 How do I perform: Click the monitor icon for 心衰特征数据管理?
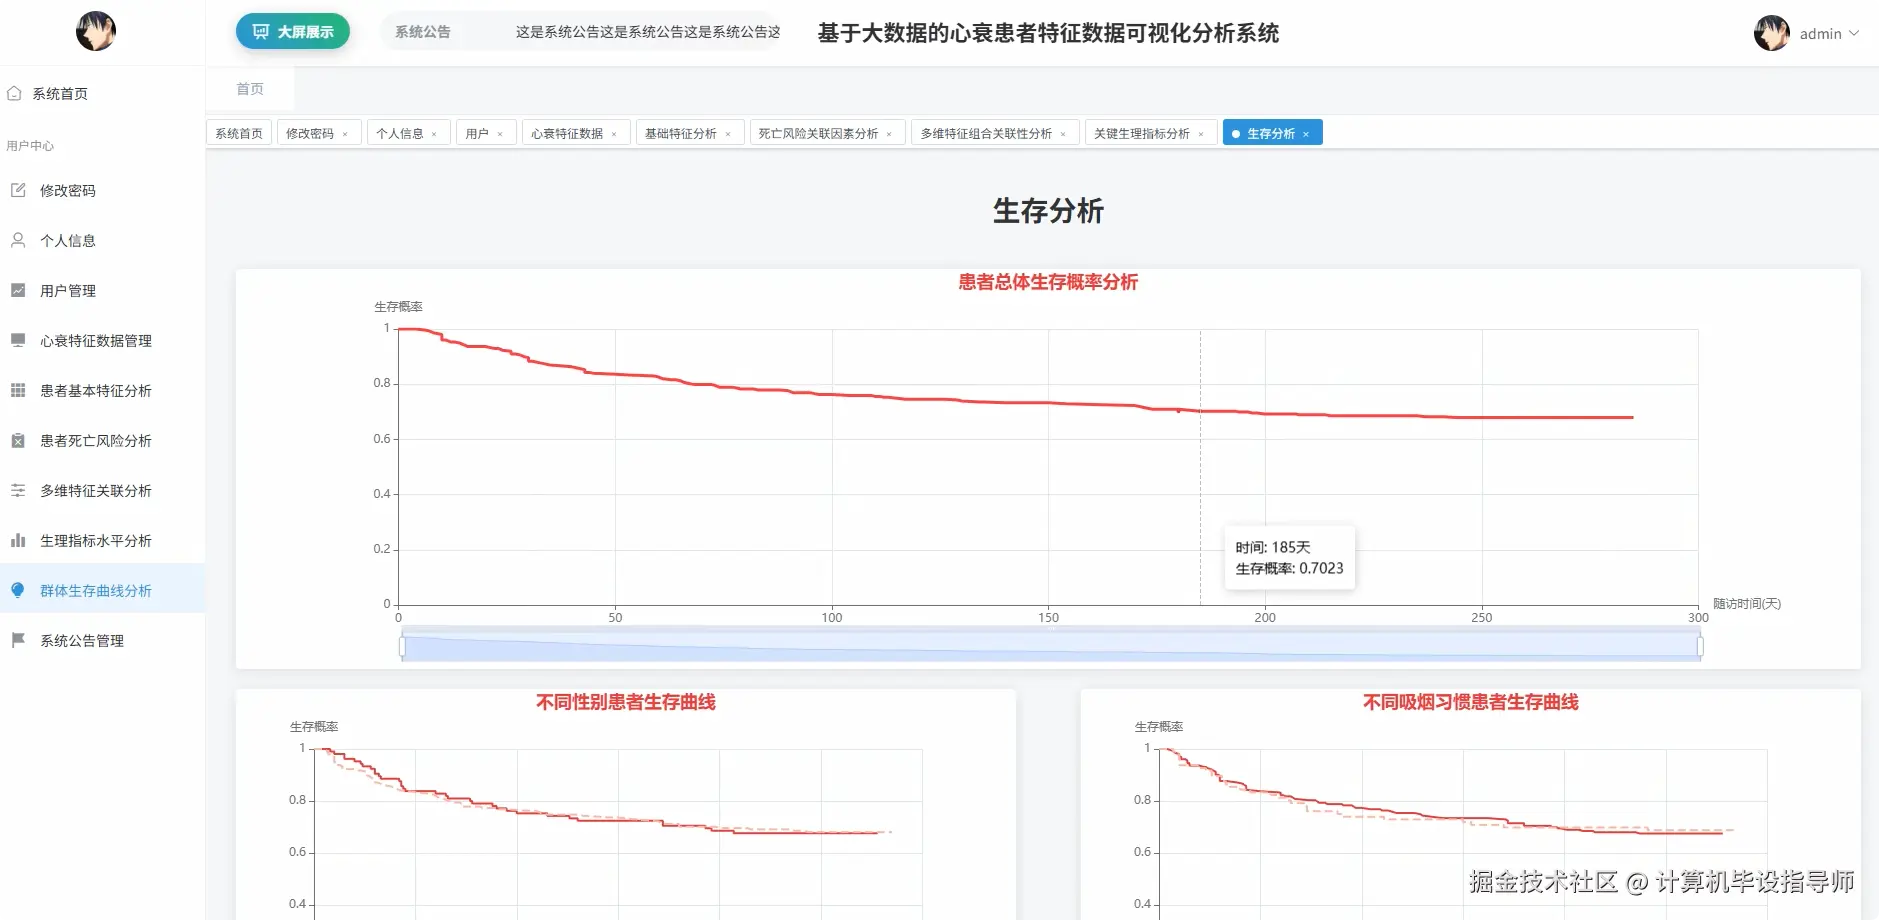coord(18,340)
